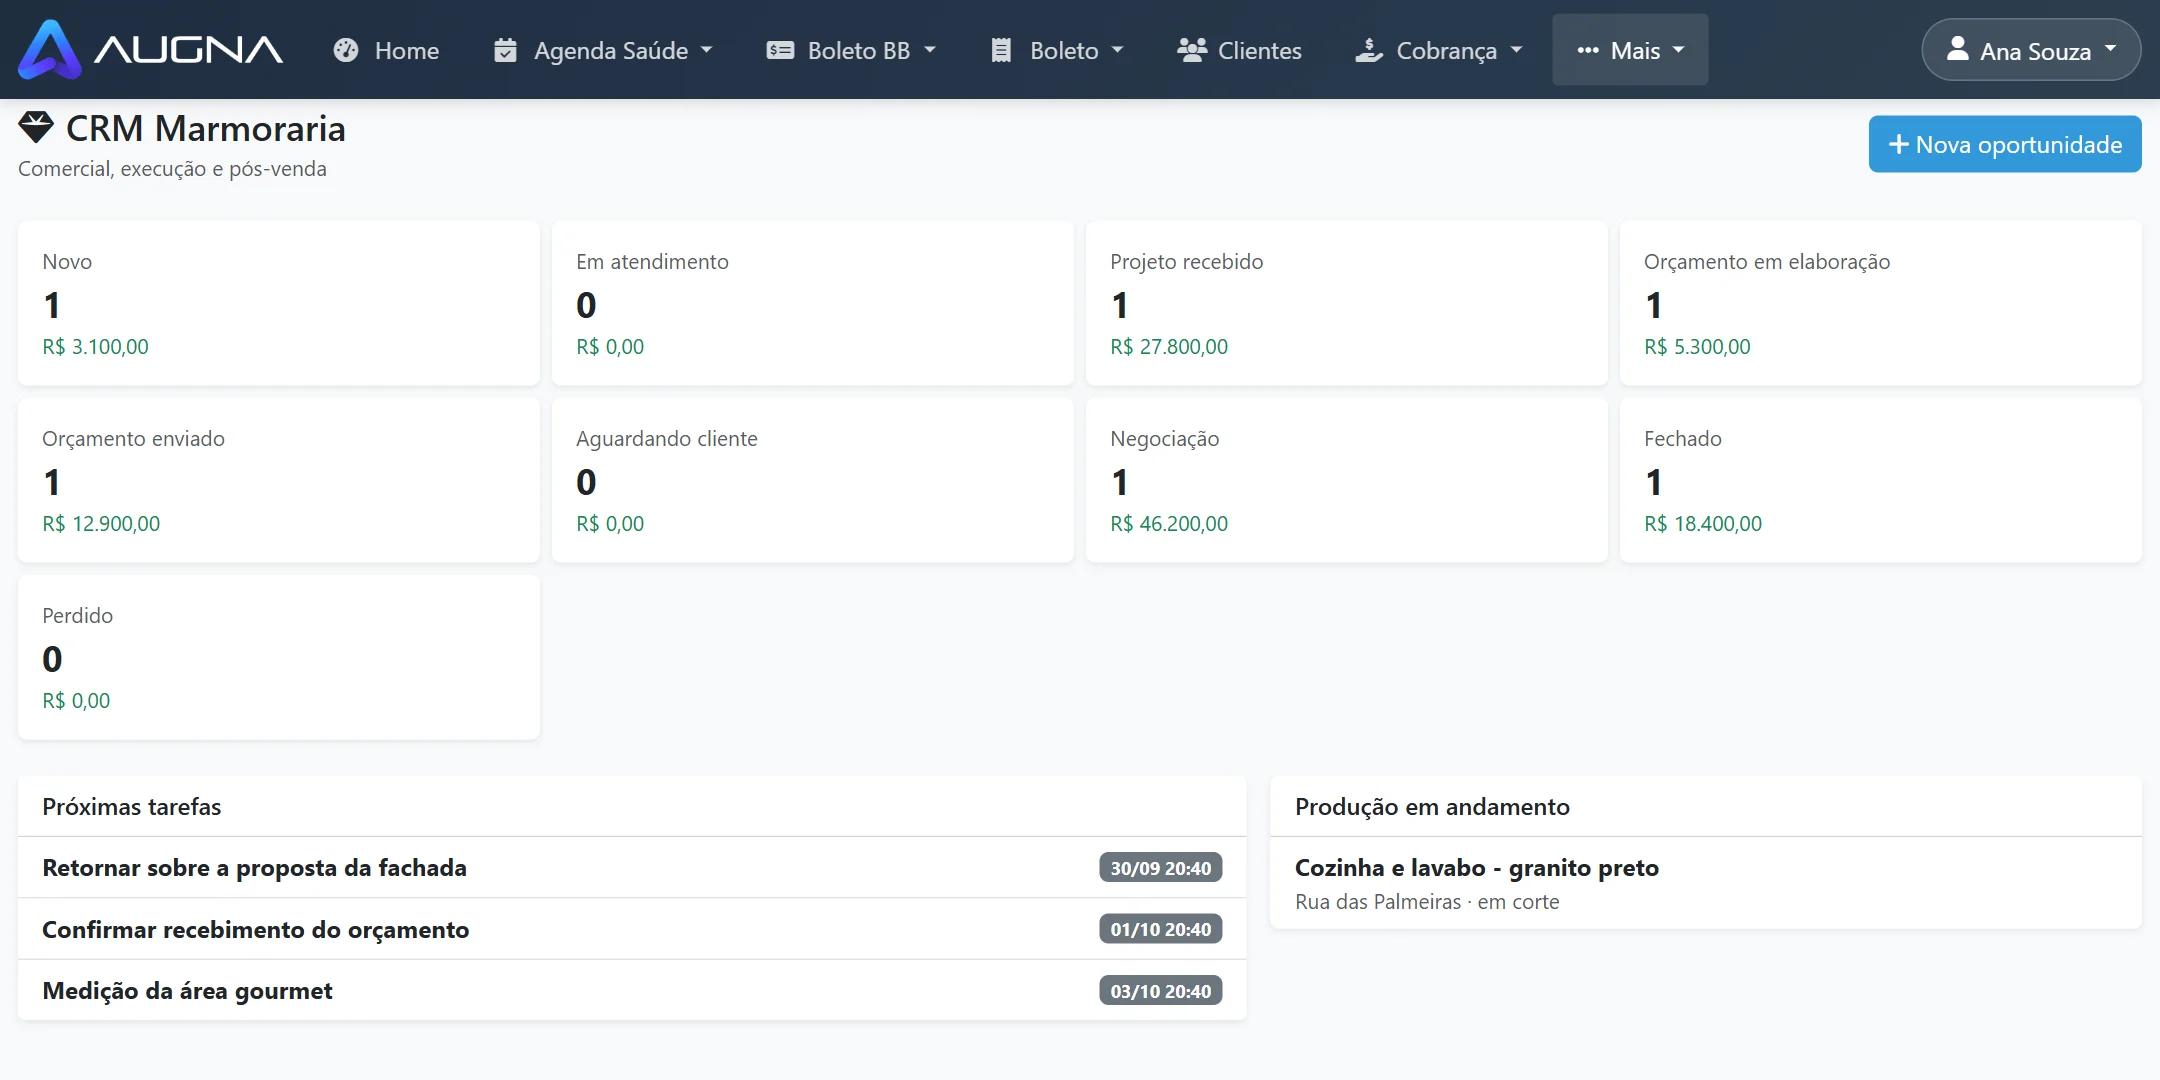The image size is (2160, 1080).
Task: Click the R$ 46.200,00 Negociação value
Action: (1169, 524)
